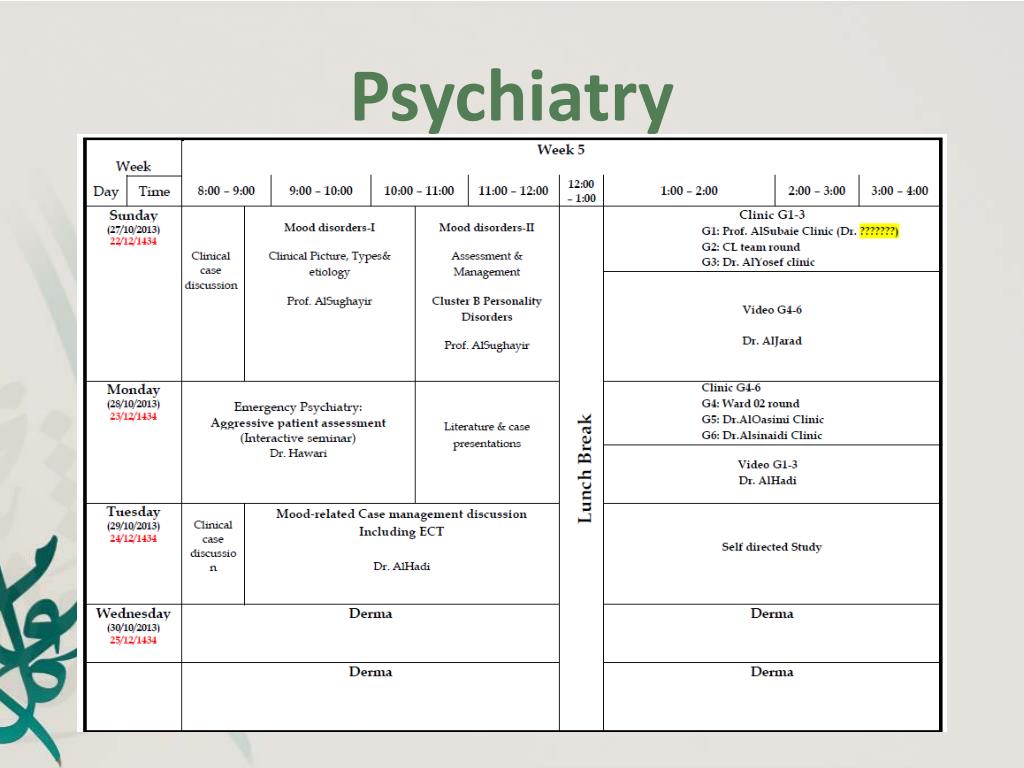Click the 10:00 – 11:00 time column header

tap(419, 191)
